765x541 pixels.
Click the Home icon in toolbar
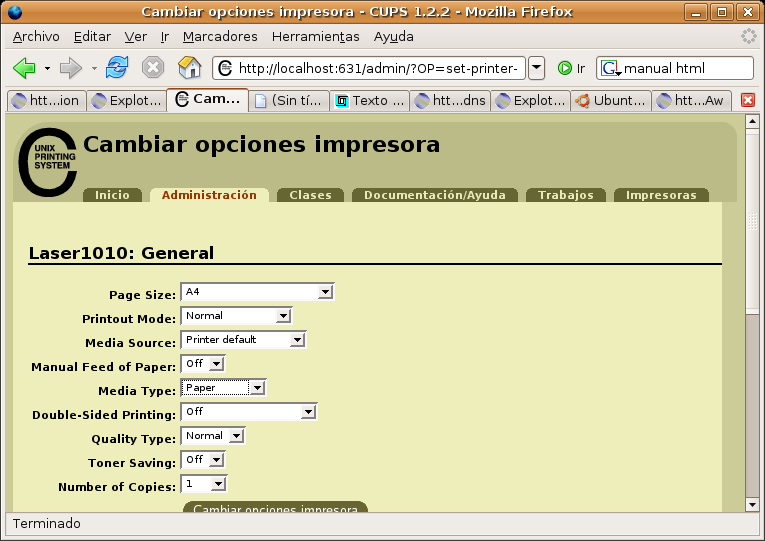(189, 68)
